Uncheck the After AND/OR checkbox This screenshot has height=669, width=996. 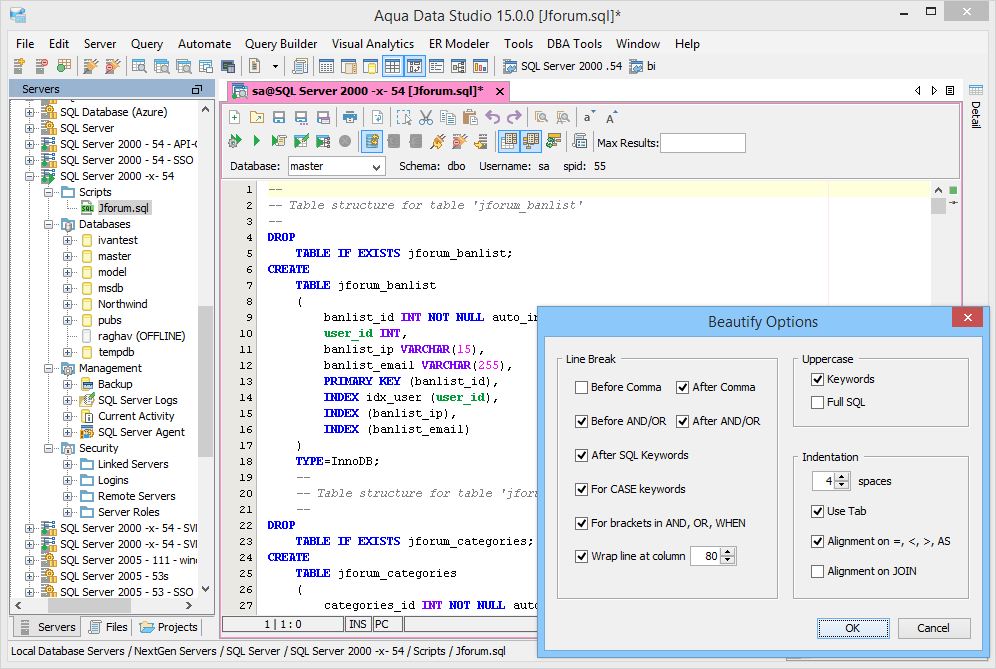(682, 421)
